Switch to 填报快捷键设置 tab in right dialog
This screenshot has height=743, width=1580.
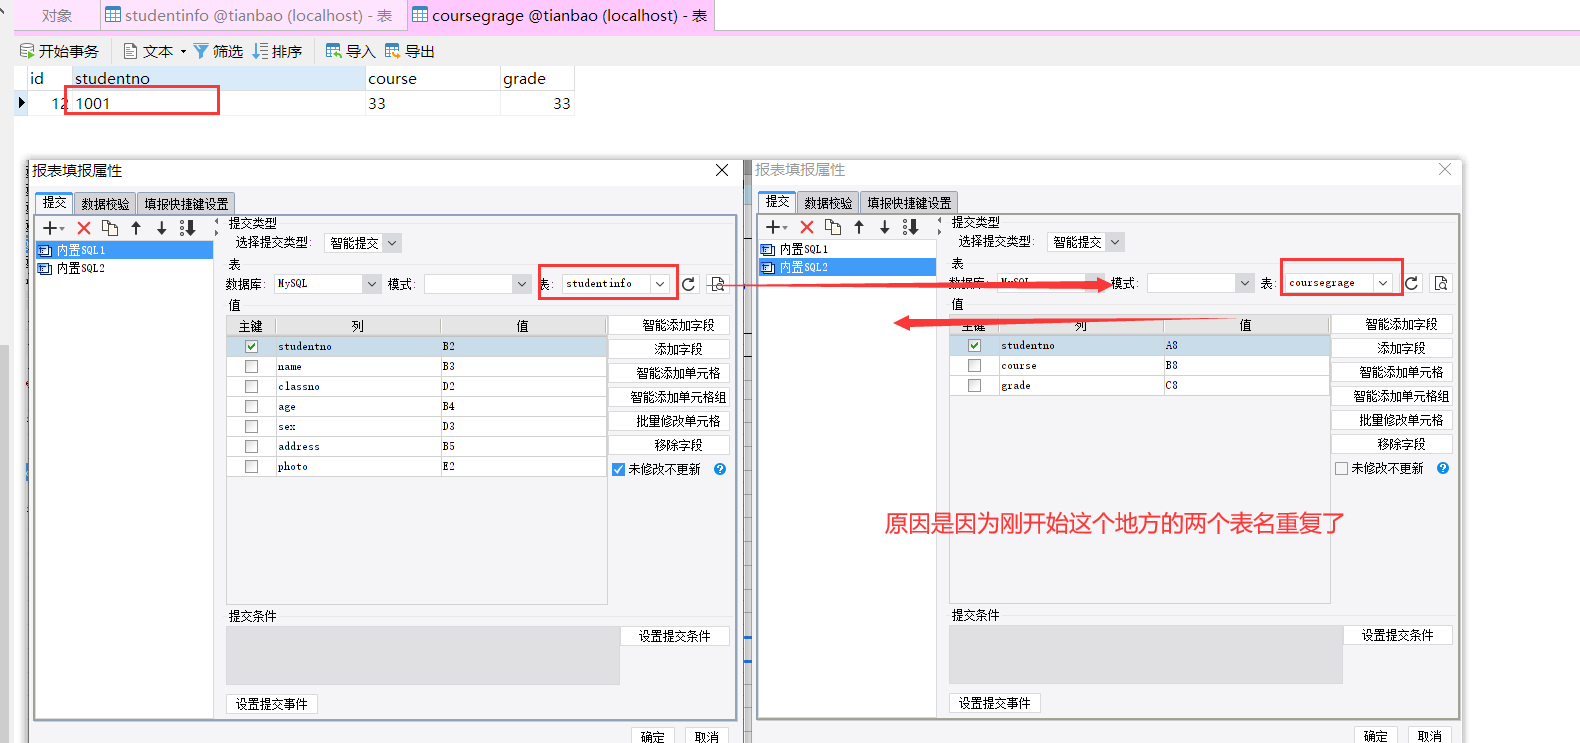(909, 202)
